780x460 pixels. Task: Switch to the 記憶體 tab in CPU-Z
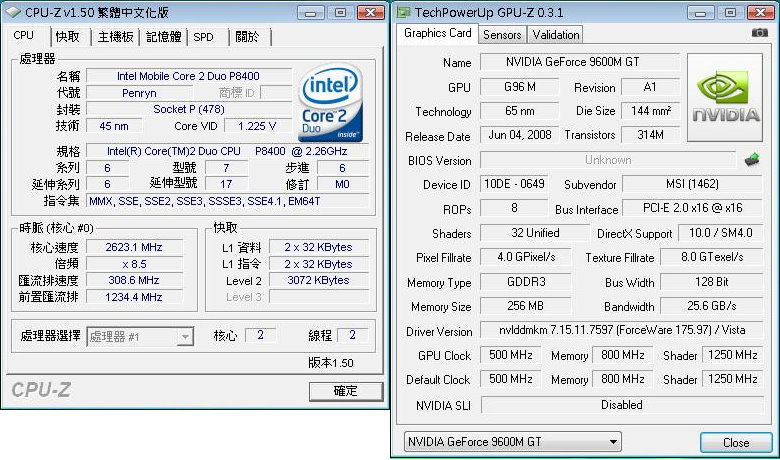pyautogui.click(x=163, y=37)
